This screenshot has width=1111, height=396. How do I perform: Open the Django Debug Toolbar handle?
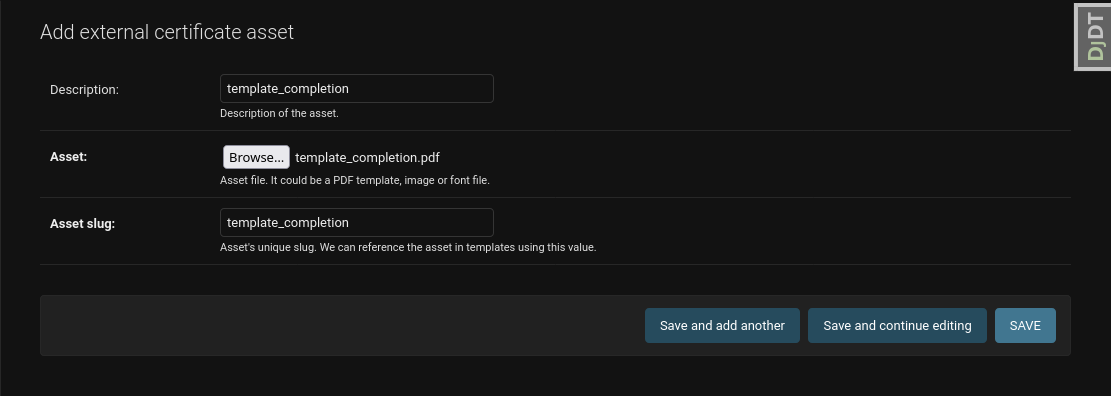(1093, 37)
